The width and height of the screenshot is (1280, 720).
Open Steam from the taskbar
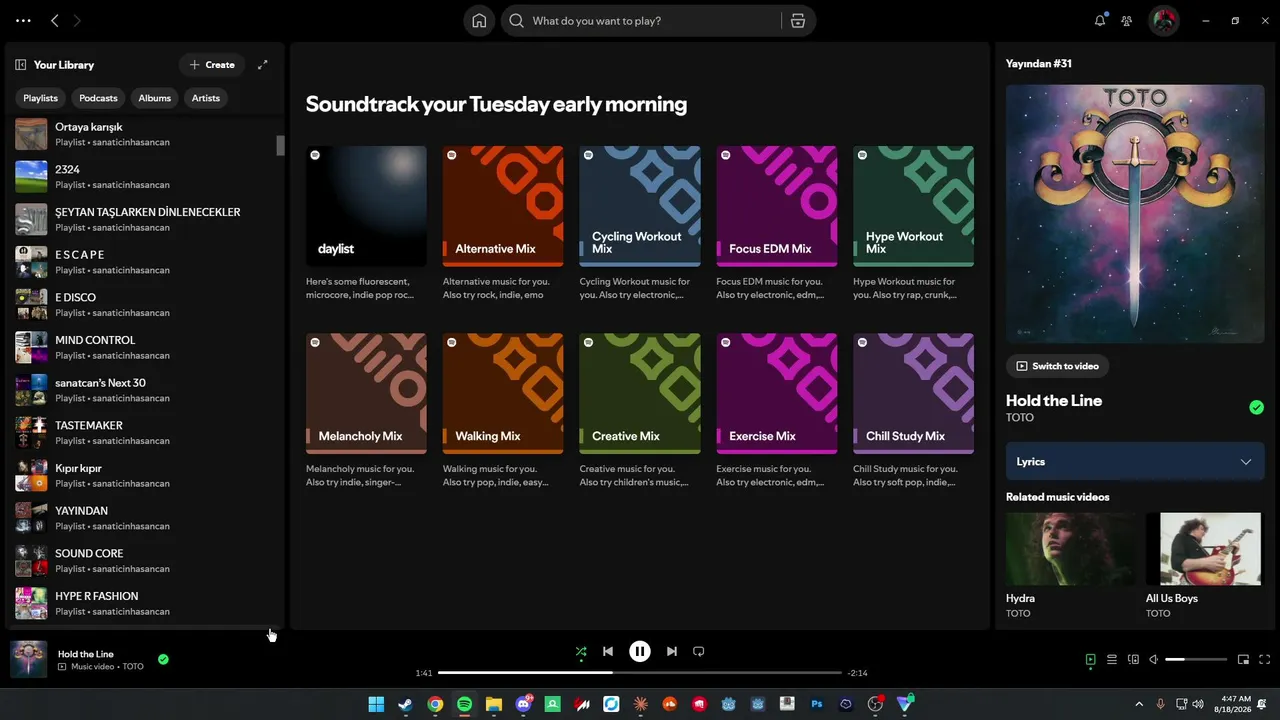point(405,704)
